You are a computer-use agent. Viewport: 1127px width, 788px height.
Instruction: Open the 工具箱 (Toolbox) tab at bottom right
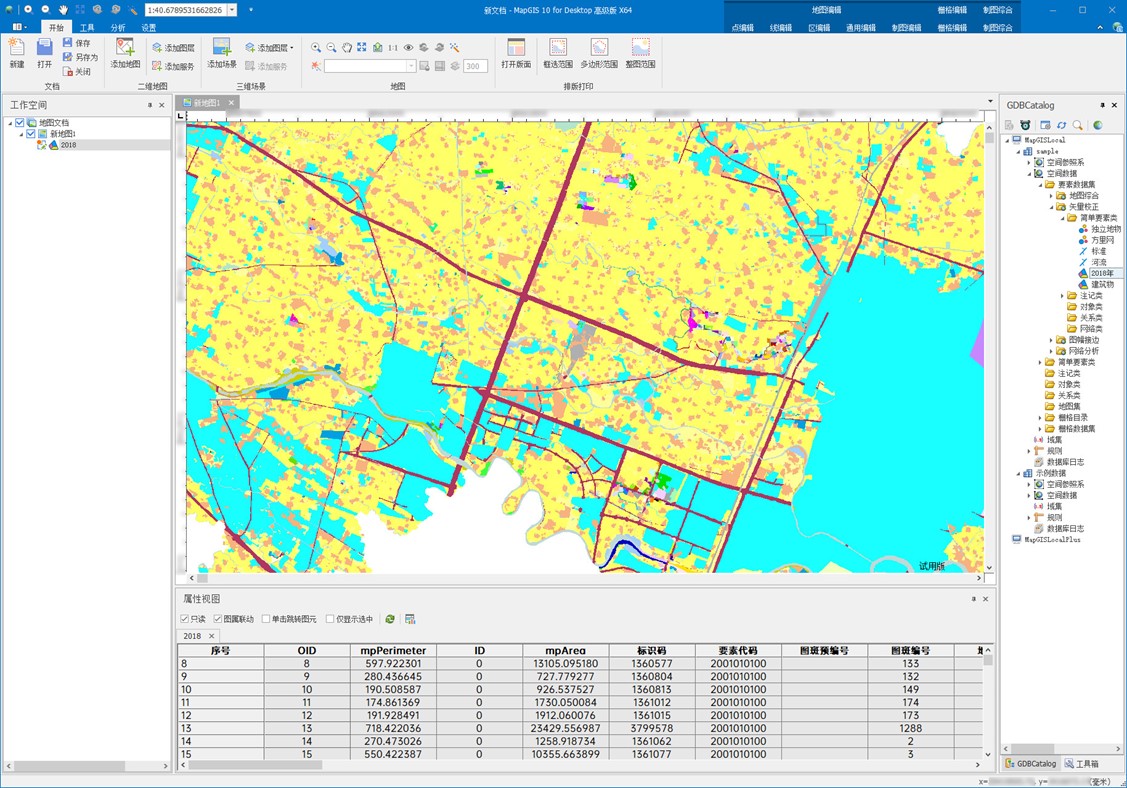point(1081,763)
